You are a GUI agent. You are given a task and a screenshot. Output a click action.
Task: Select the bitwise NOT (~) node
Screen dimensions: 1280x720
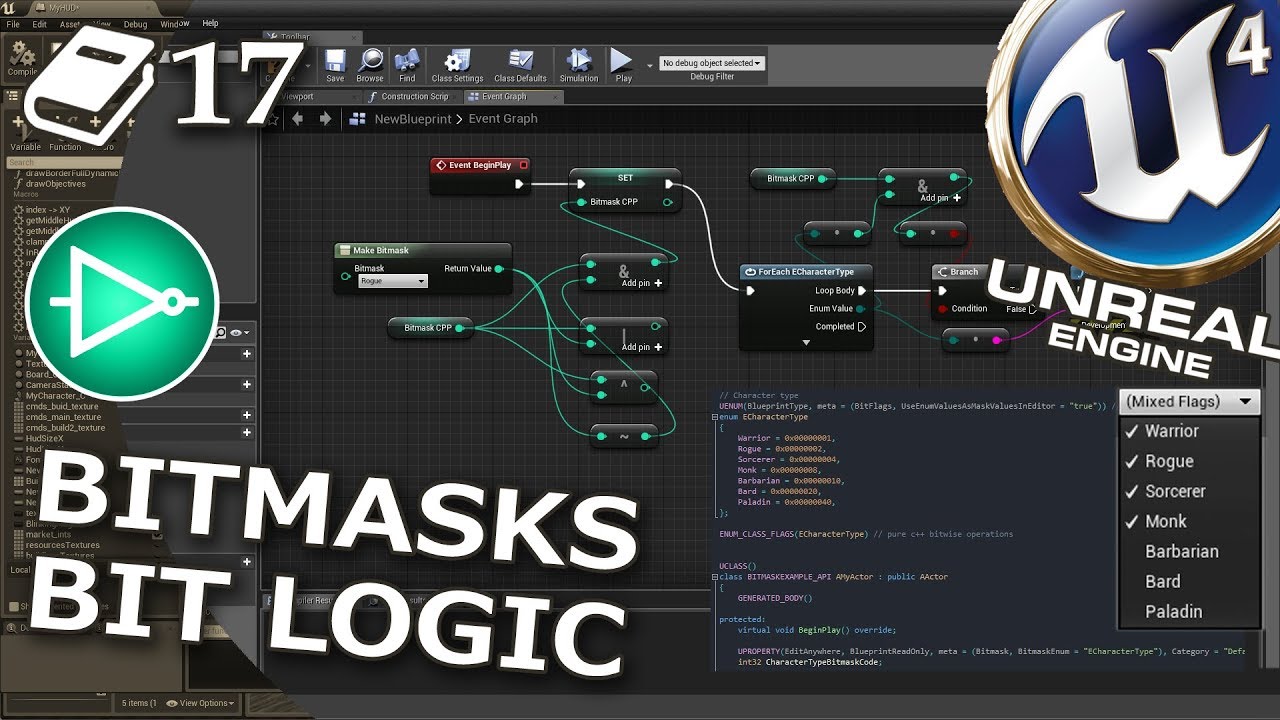tap(624, 436)
